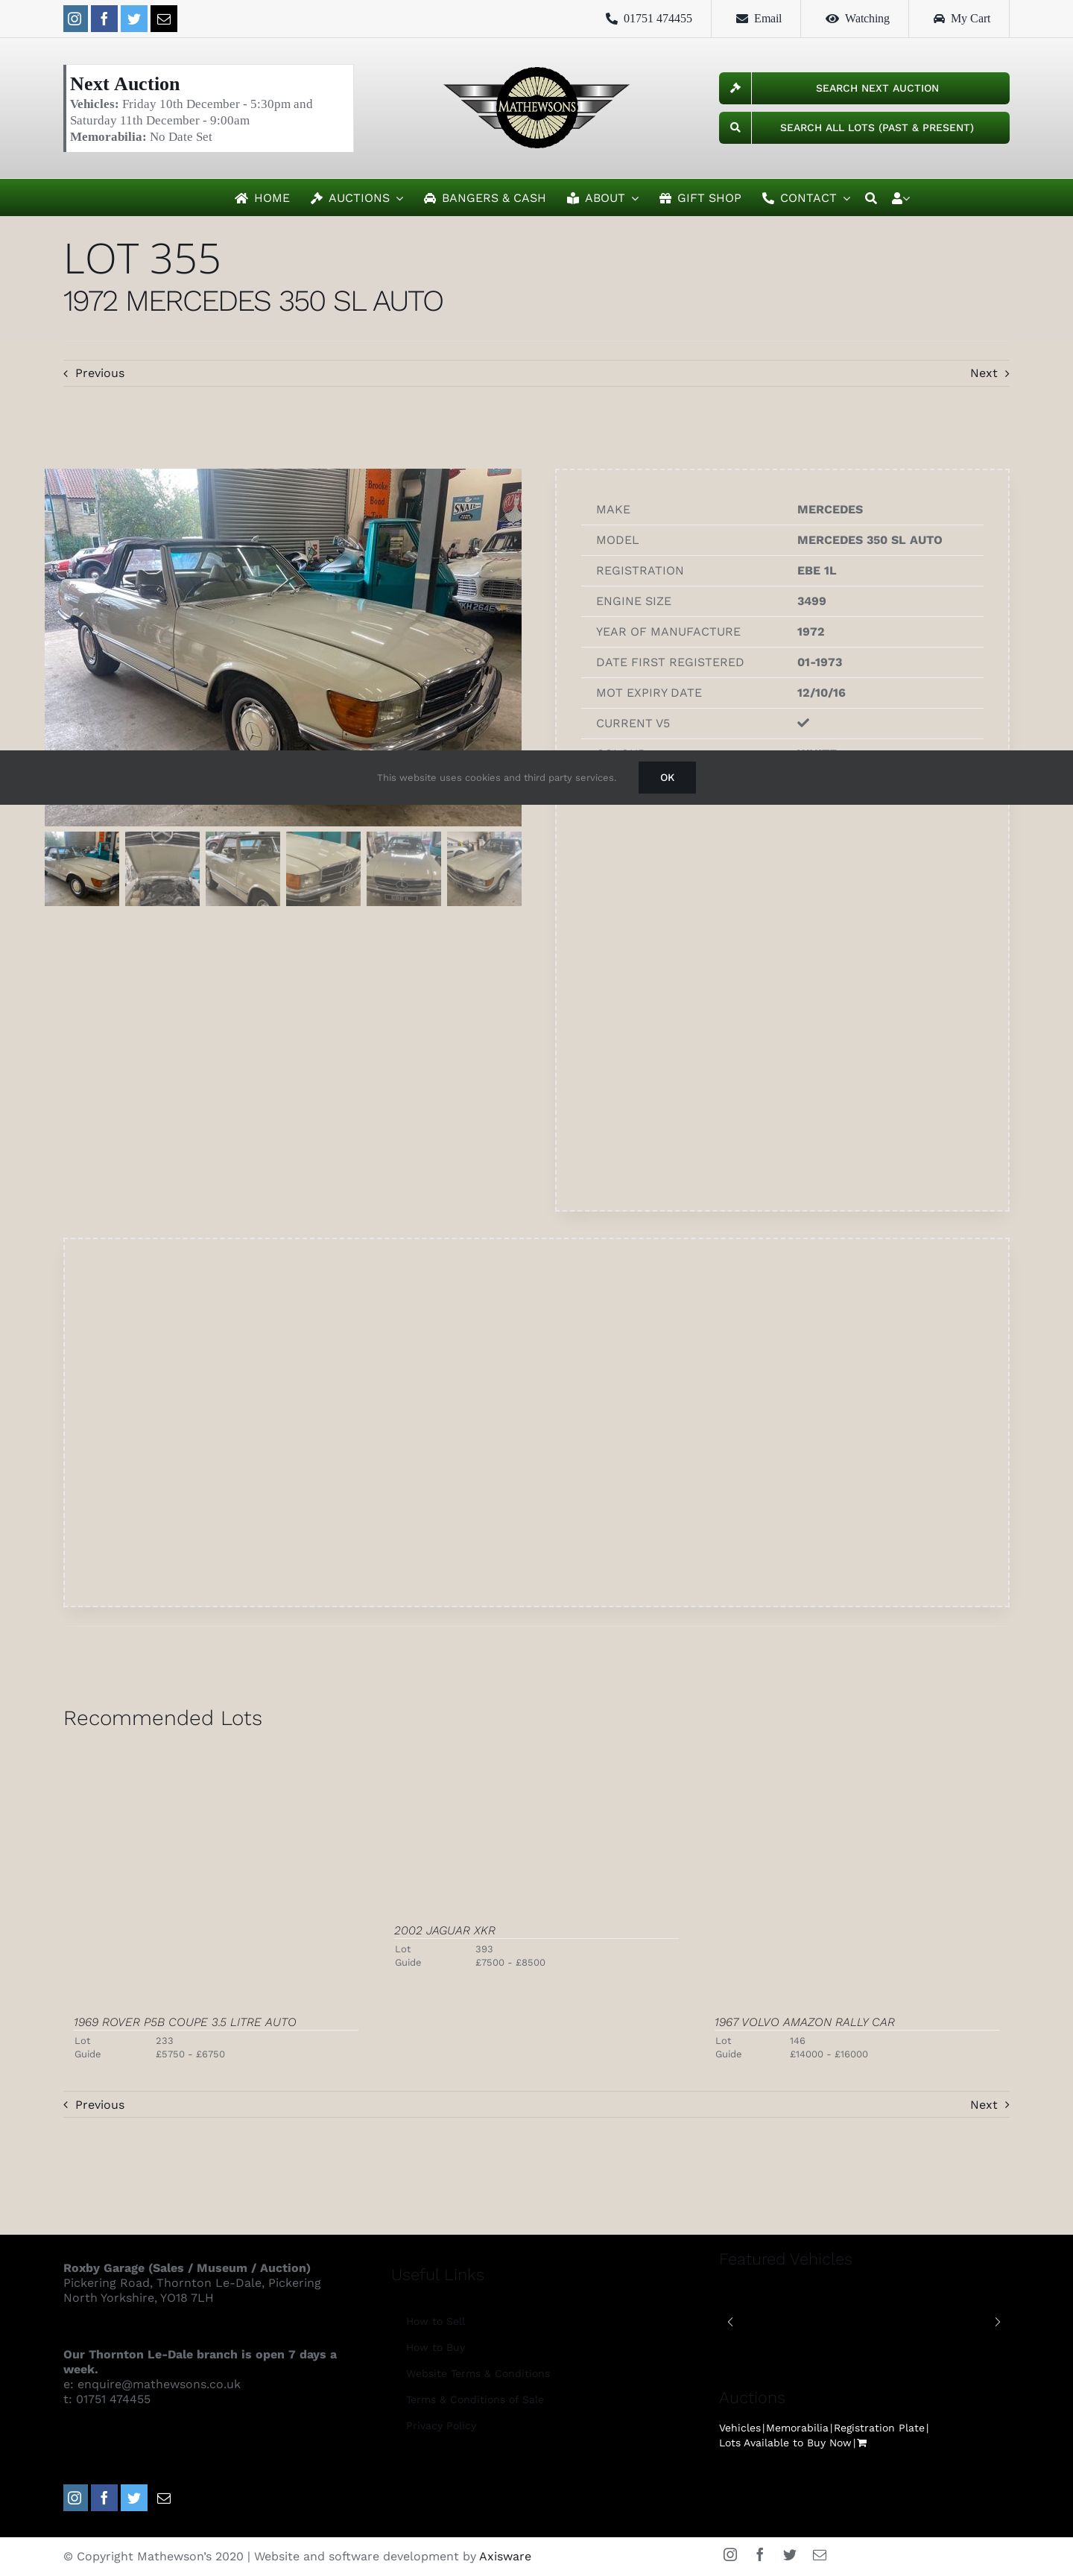Image resolution: width=1073 pixels, height=2576 pixels.
Task: Click previous arrow in Featured Vehicles carousel
Action: 730,2322
